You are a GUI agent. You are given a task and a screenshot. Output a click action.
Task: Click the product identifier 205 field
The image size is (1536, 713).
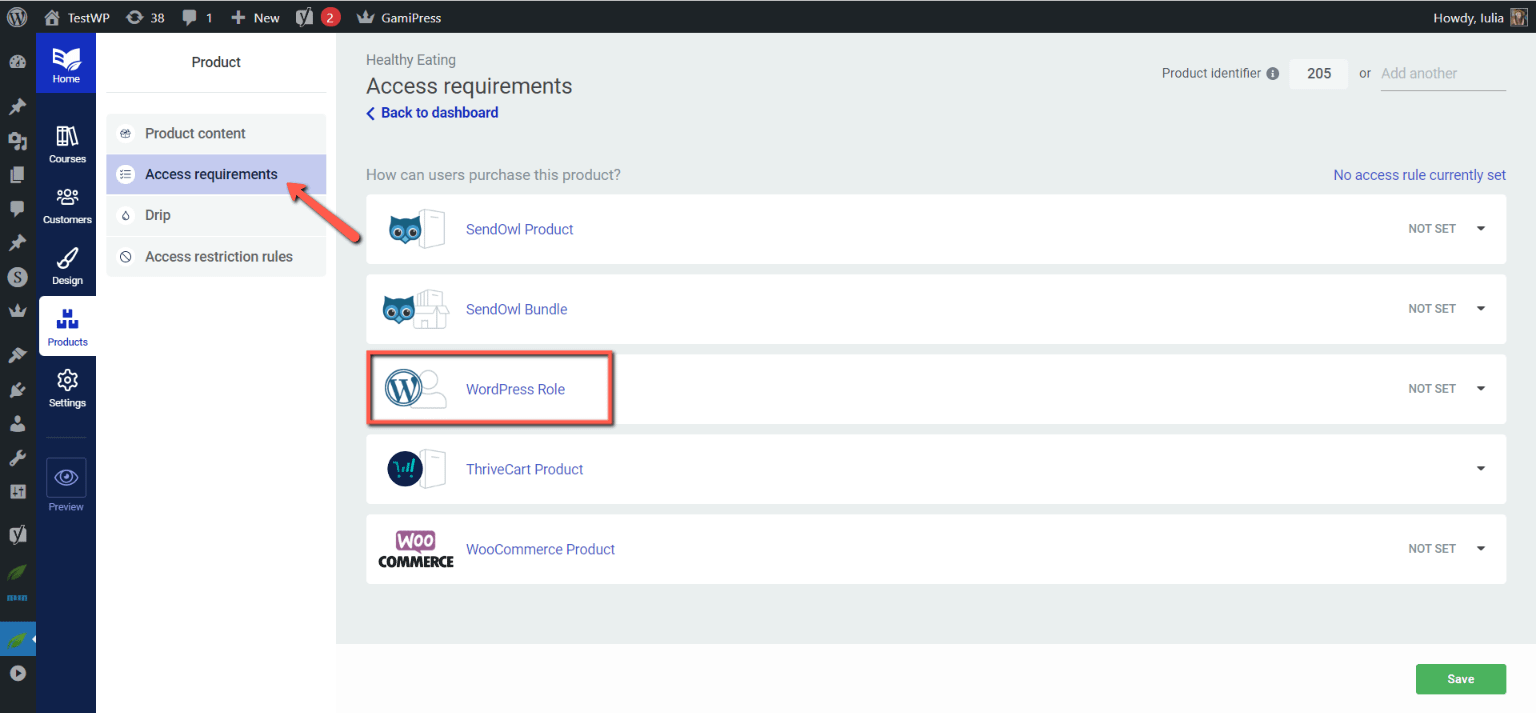pyautogui.click(x=1319, y=73)
